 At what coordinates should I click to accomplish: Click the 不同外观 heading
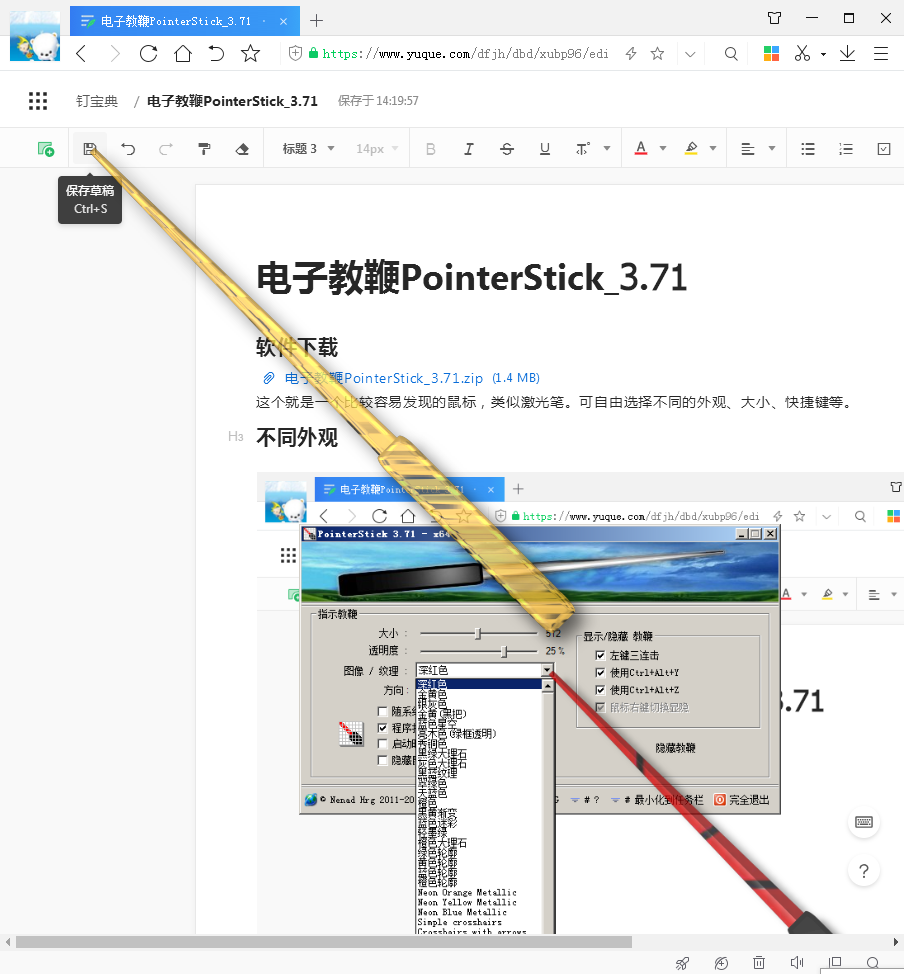[x=297, y=437]
